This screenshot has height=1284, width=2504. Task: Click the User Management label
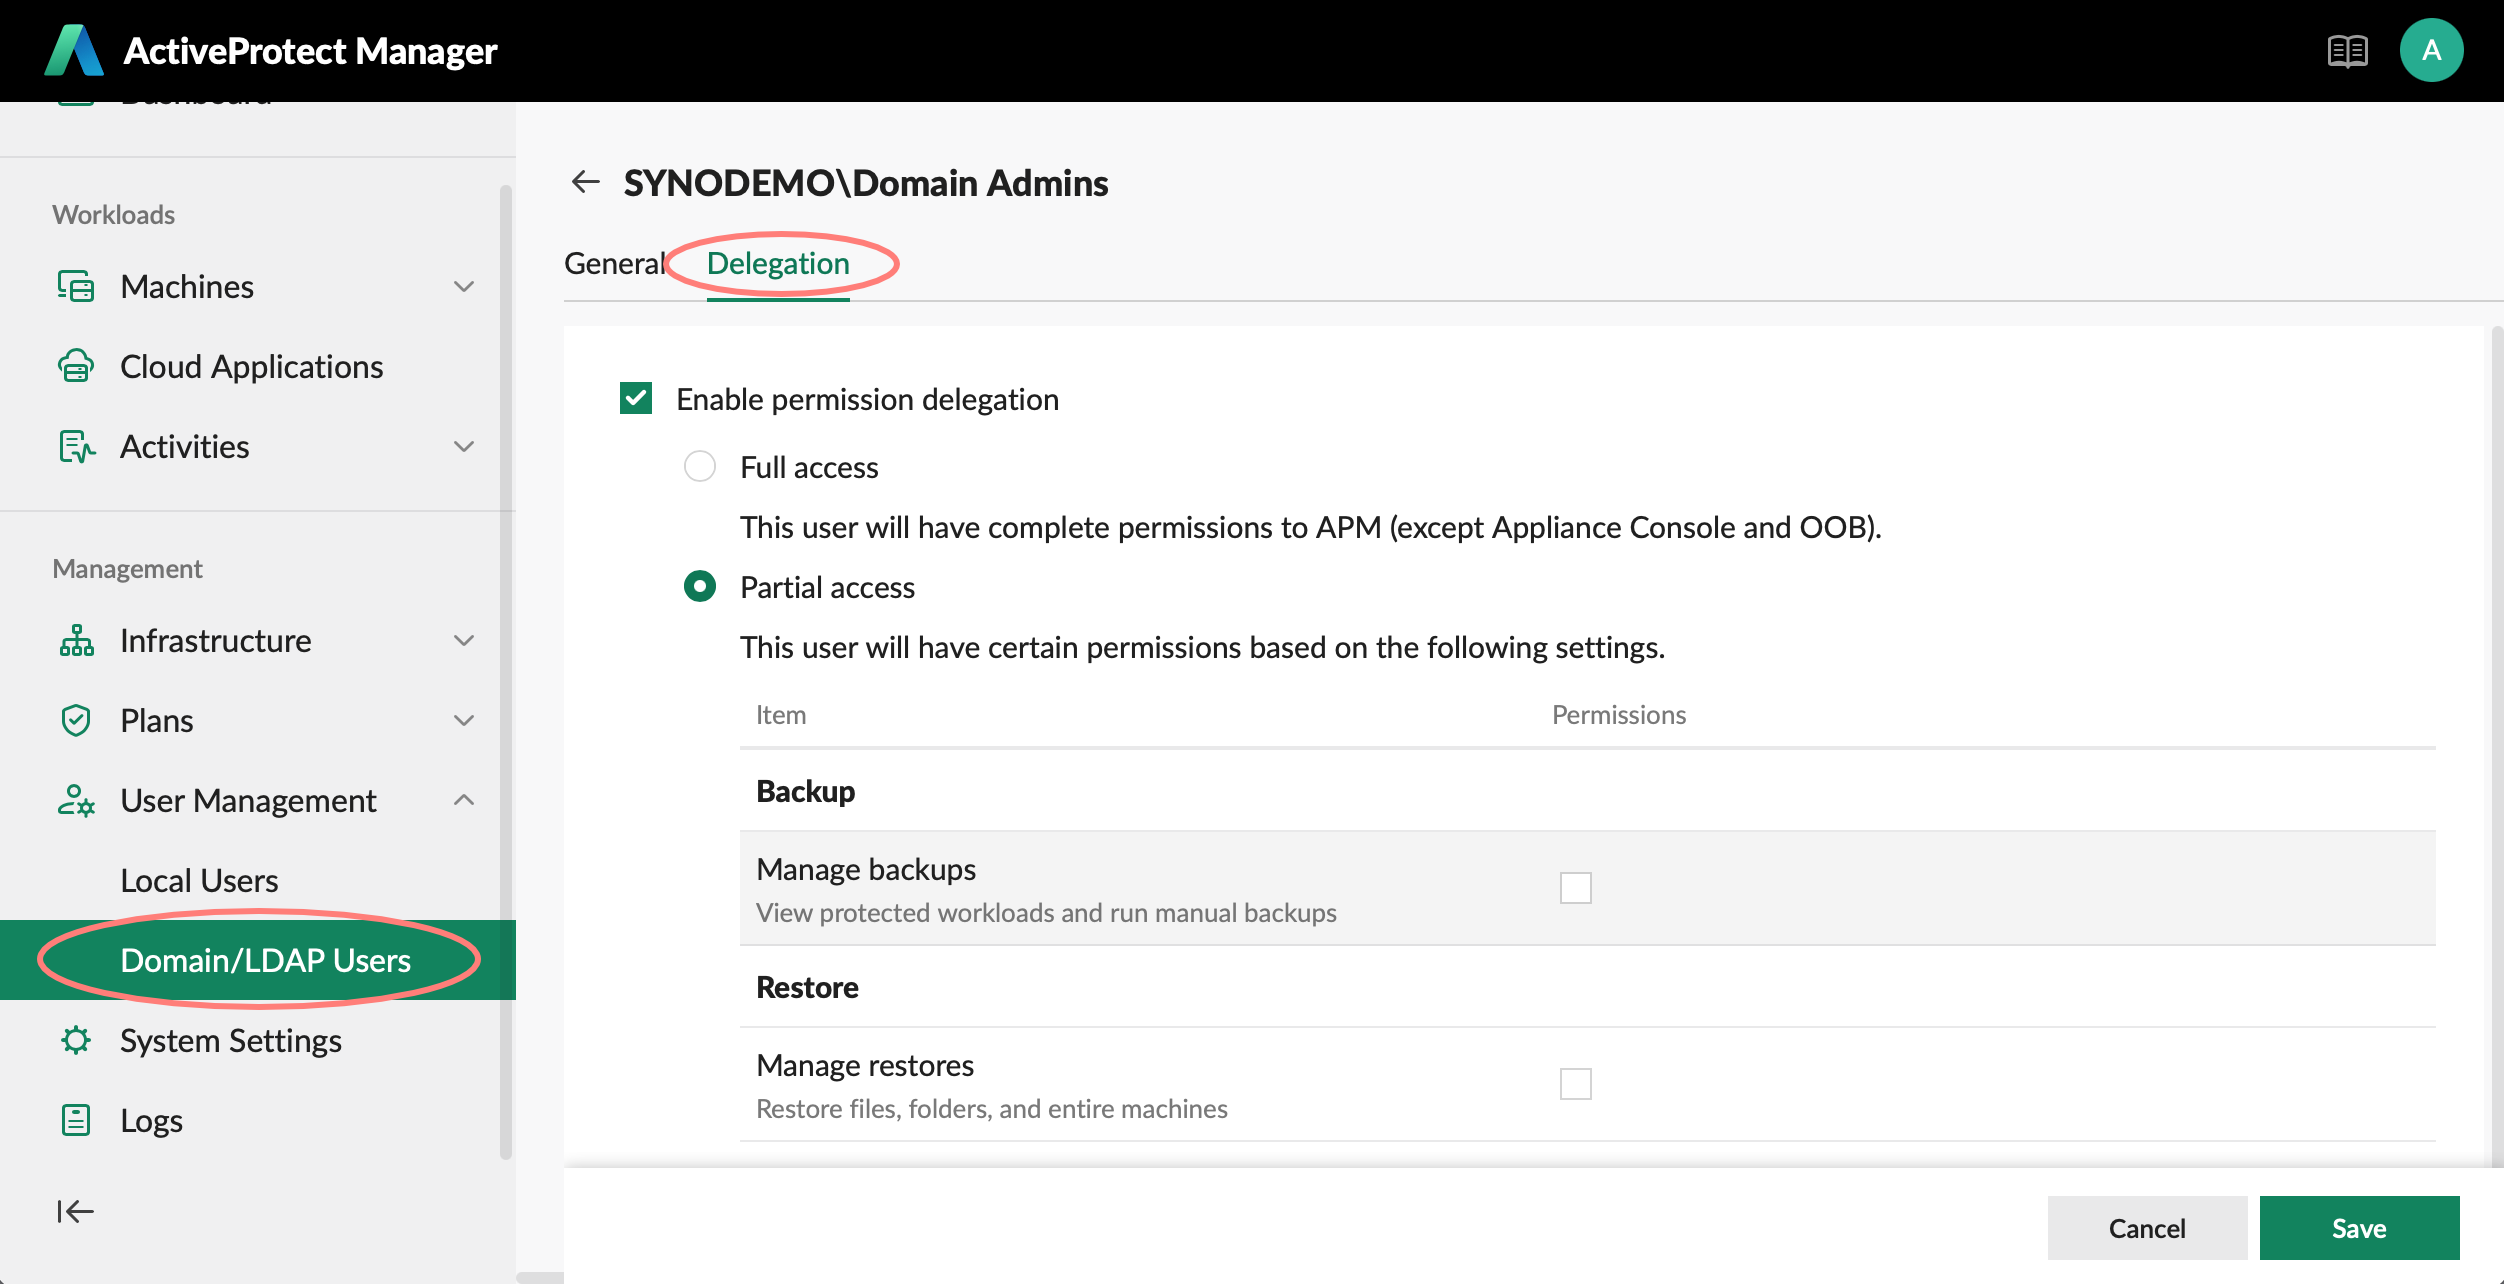click(248, 800)
